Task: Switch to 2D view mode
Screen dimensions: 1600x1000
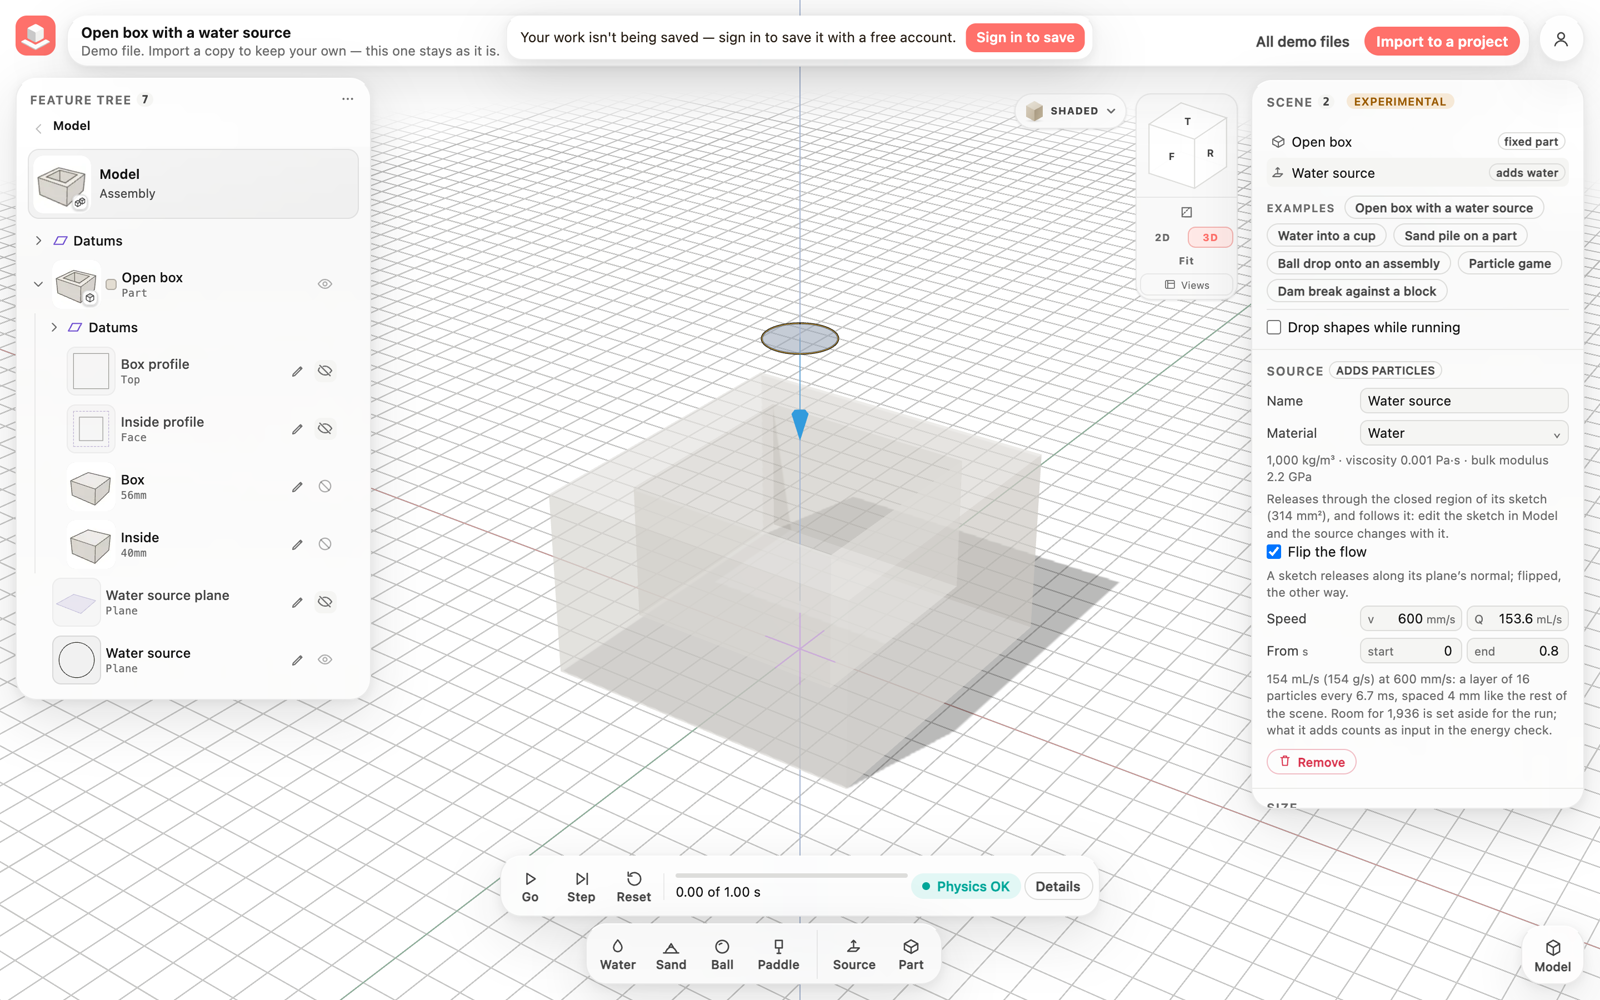Action: click(x=1162, y=238)
